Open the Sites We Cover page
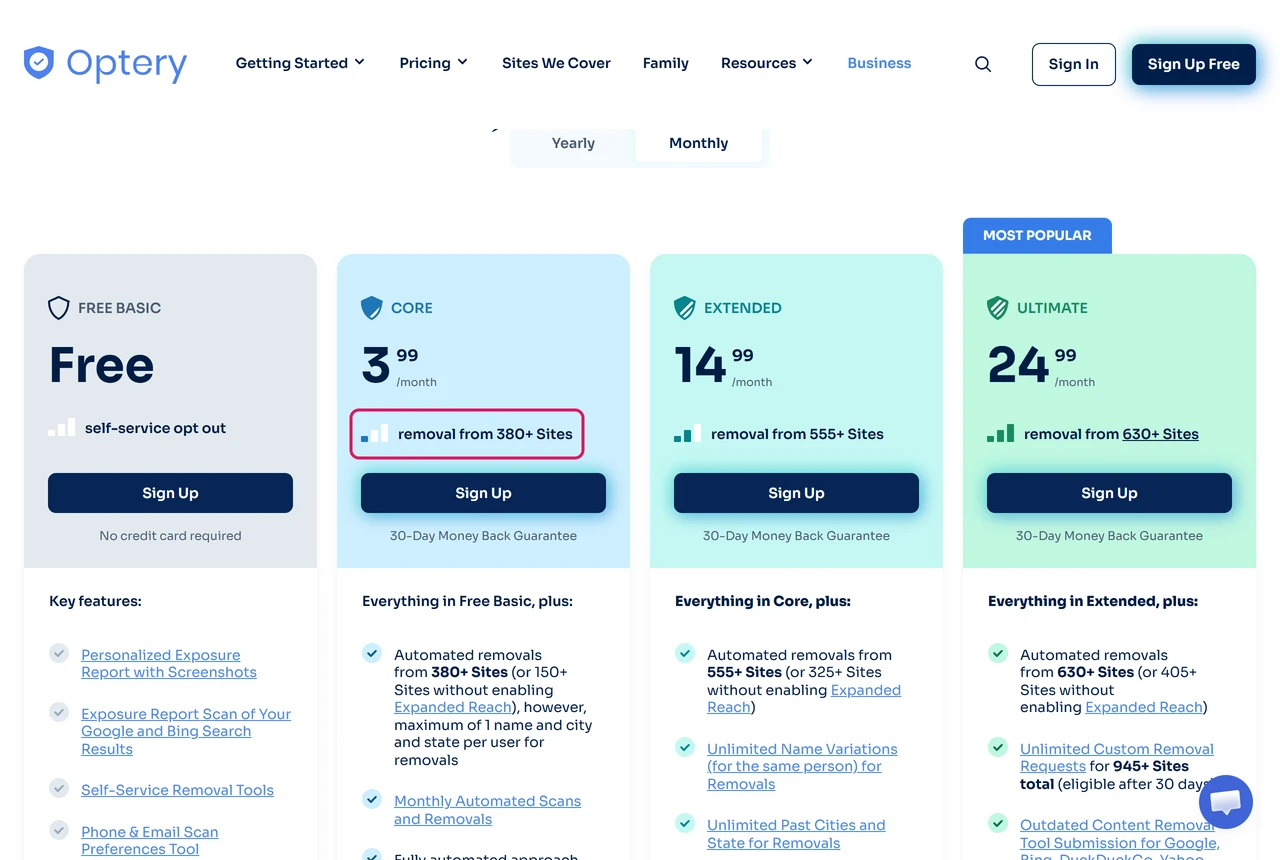1280x860 pixels. 556,63
